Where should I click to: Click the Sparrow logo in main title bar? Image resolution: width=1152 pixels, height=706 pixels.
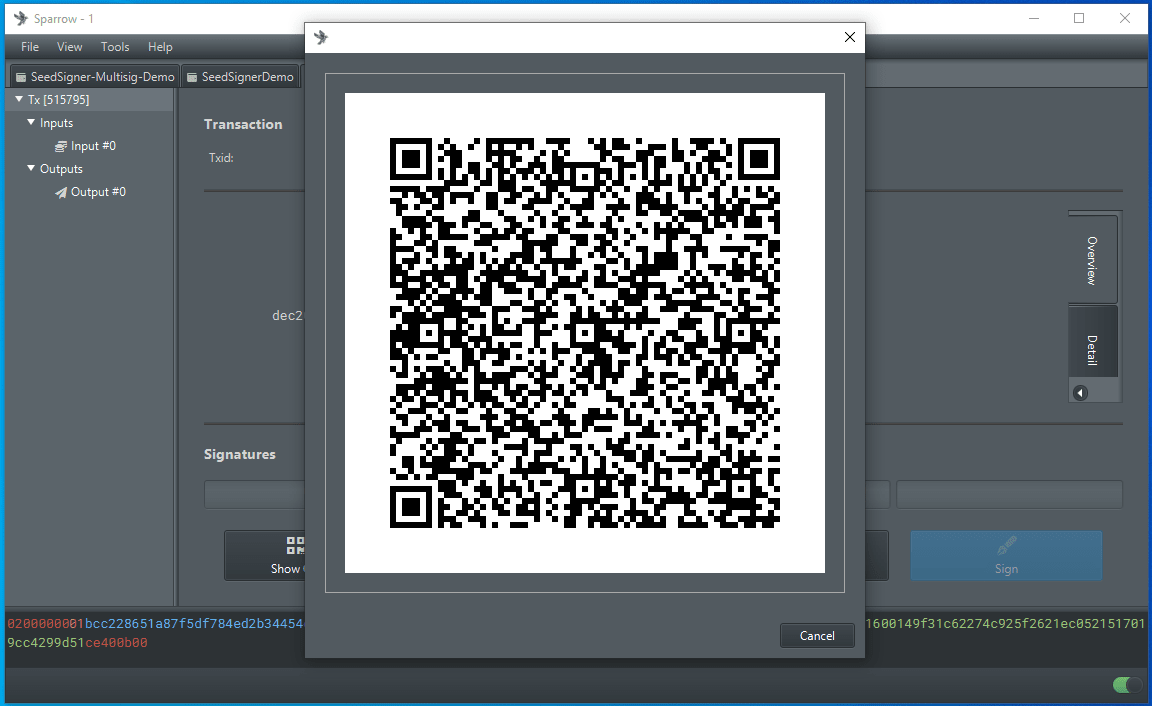click(x=20, y=18)
